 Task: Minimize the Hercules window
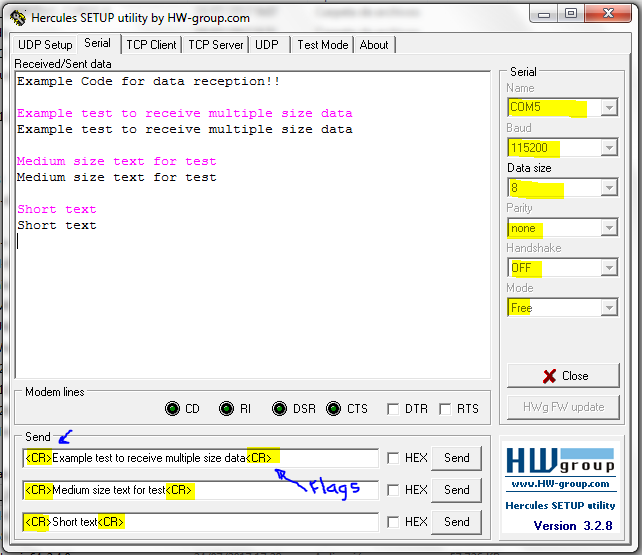point(544,14)
